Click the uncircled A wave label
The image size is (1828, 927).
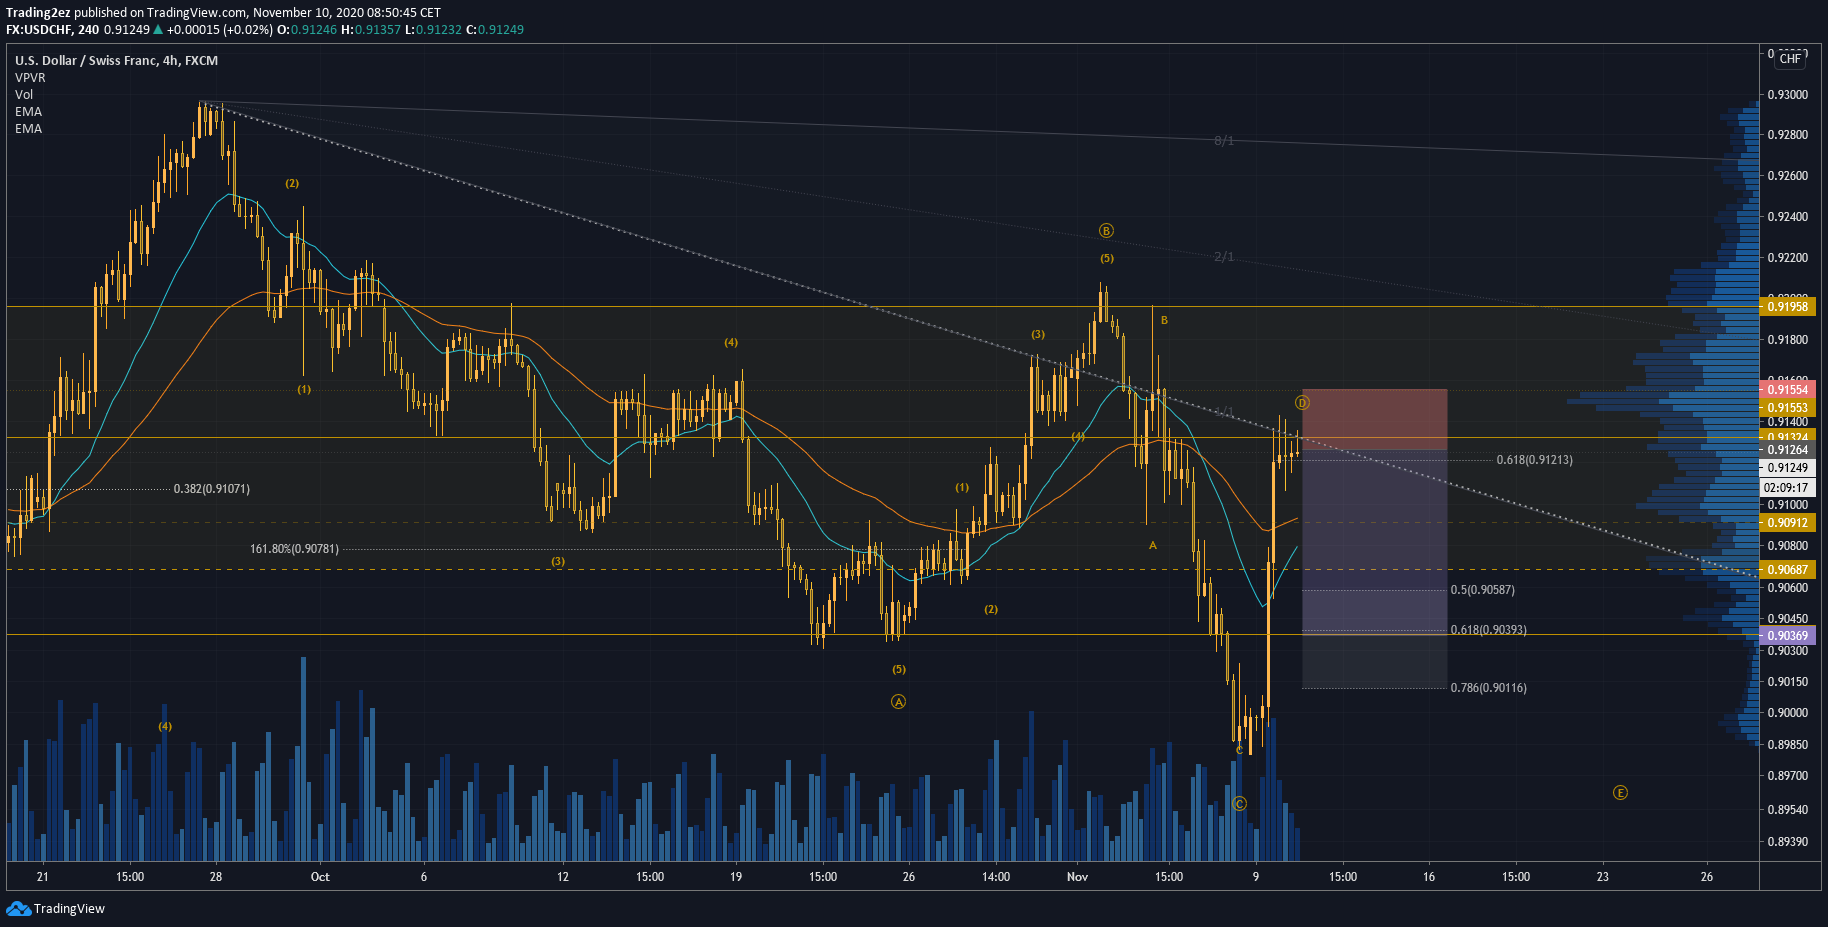pos(1153,546)
